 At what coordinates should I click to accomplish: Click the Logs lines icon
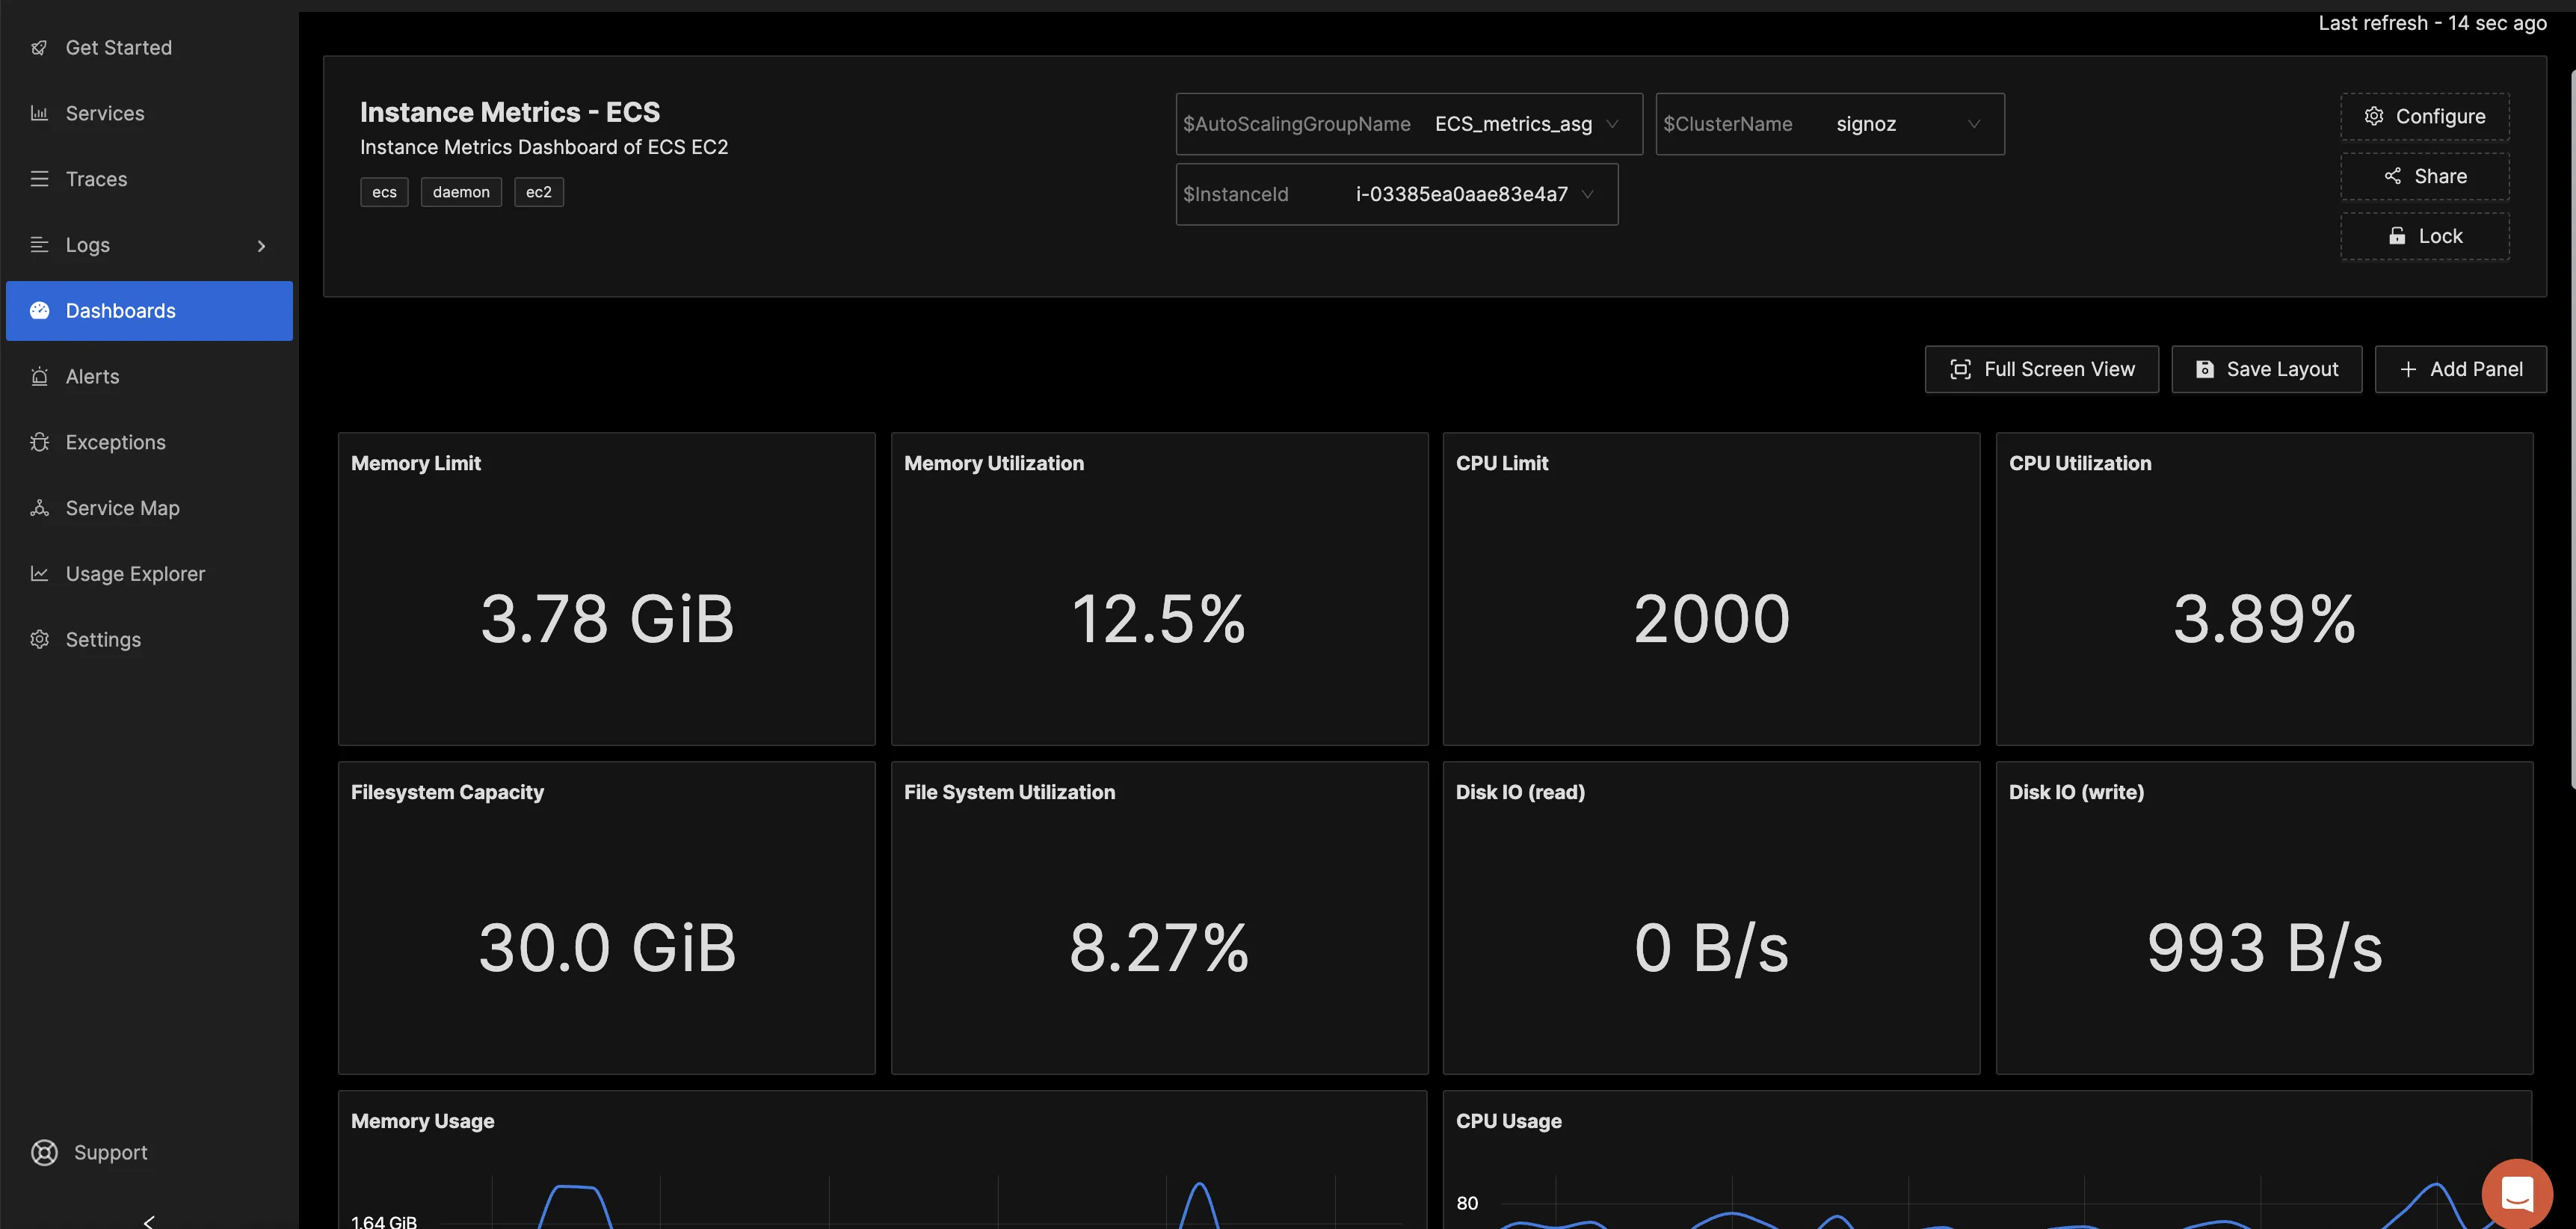tap(39, 245)
